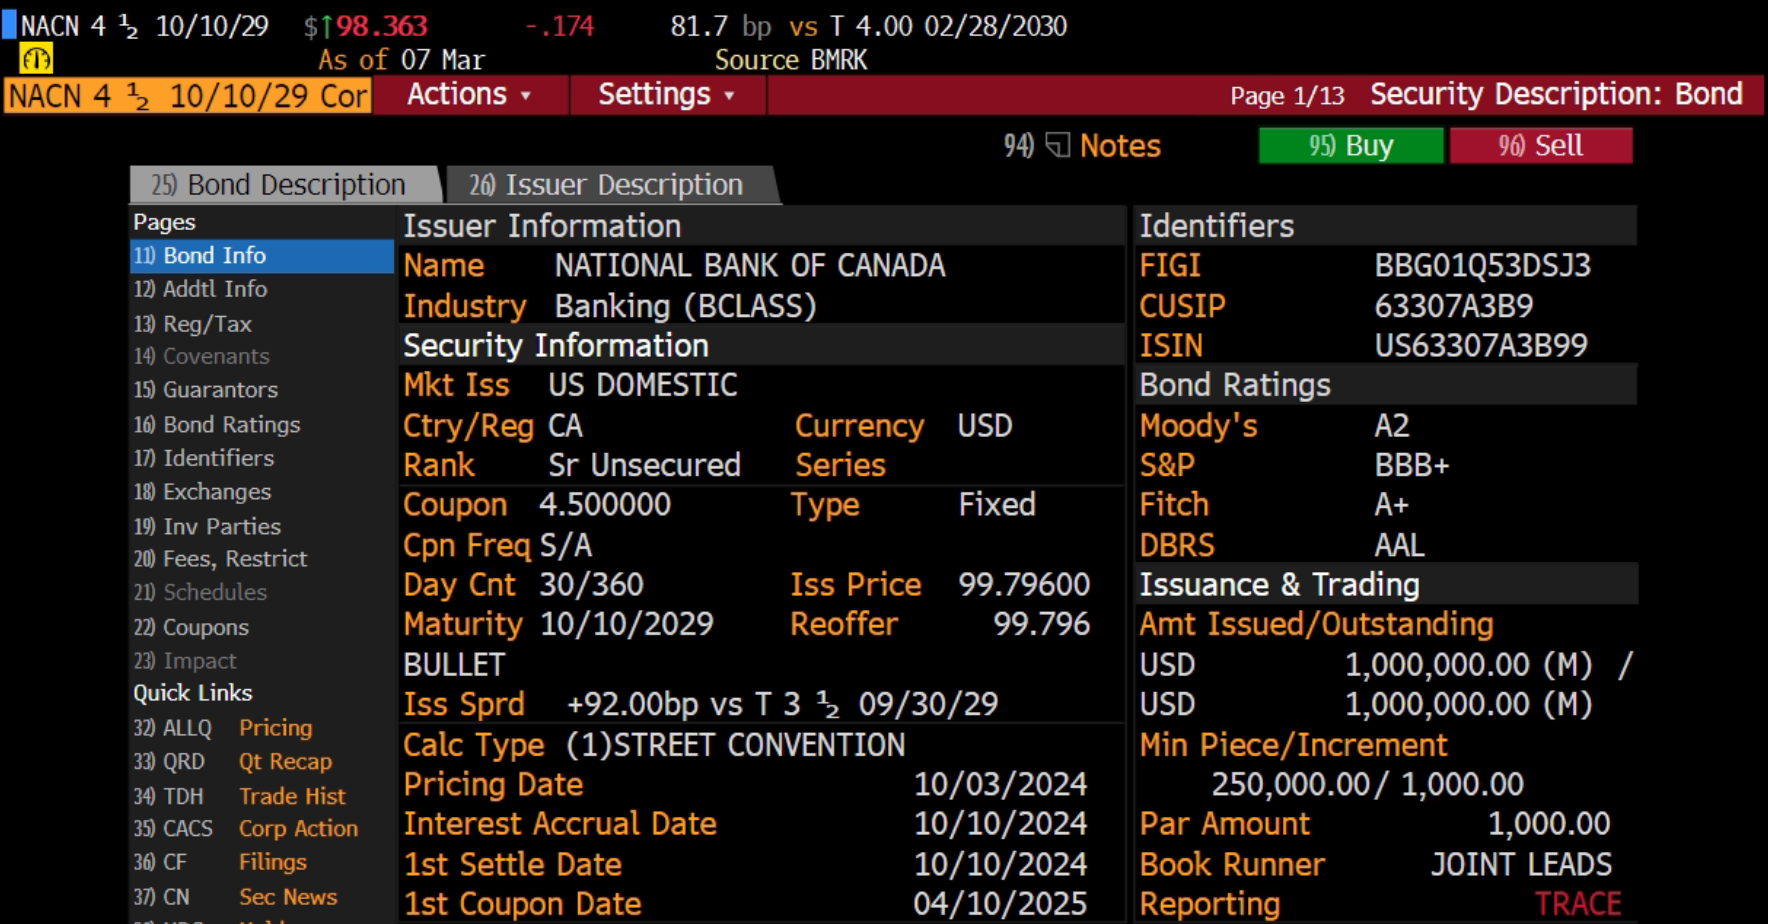Switch to Issuer Description tab
The image size is (1768, 924).
point(611,185)
